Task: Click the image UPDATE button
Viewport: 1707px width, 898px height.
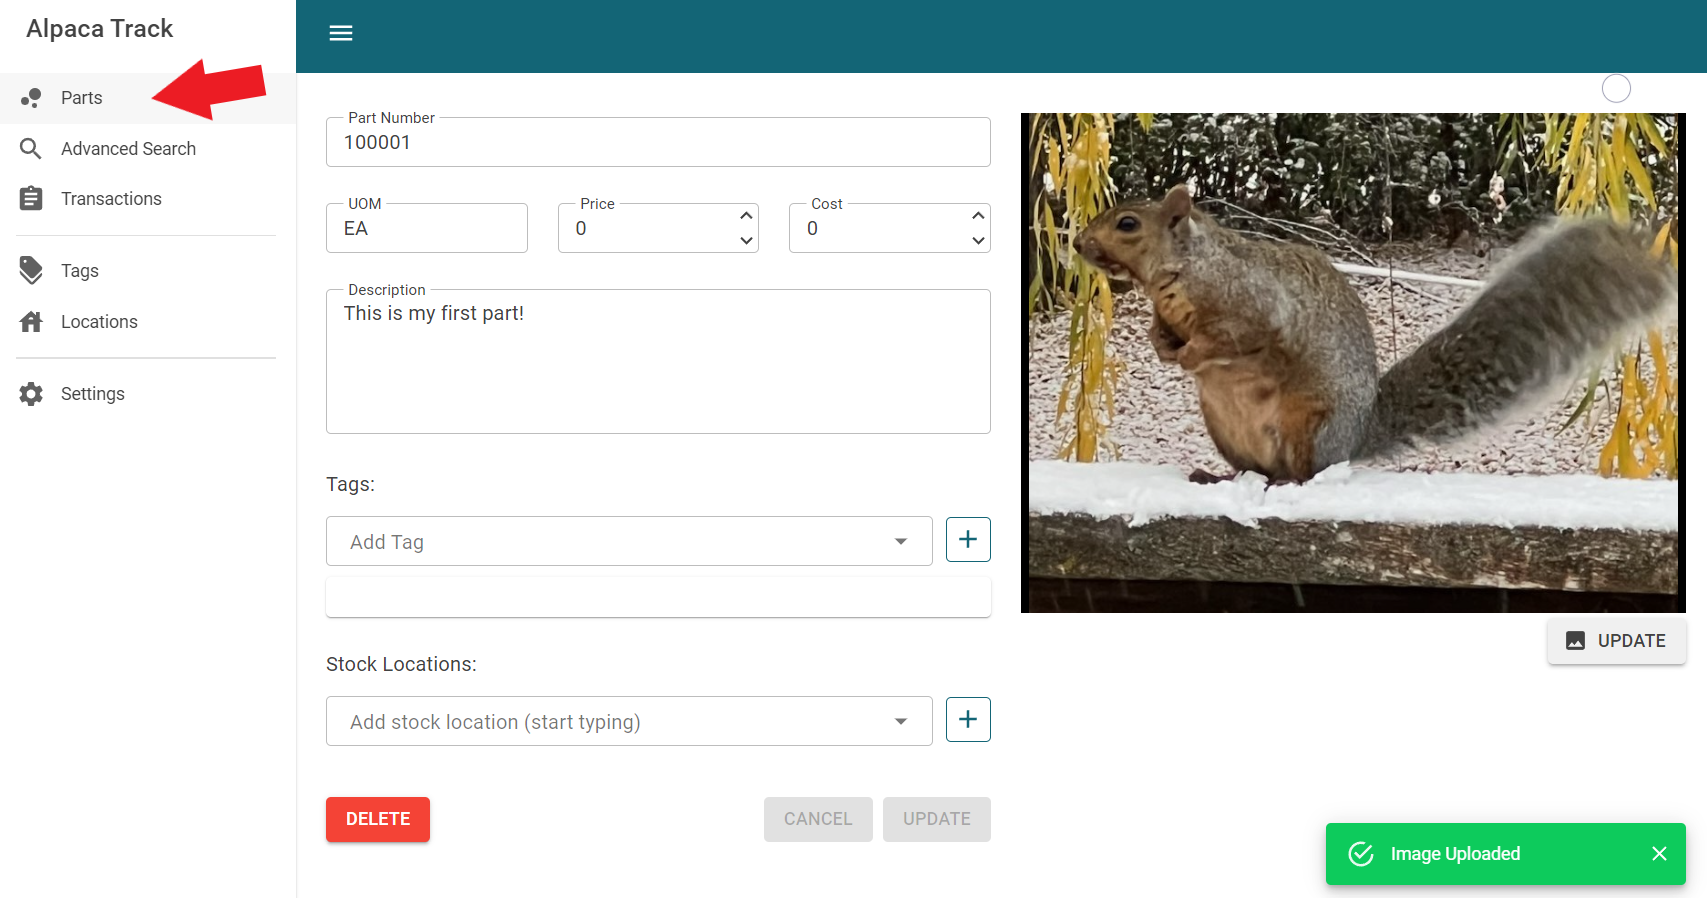Action: tap(1616, 641)
